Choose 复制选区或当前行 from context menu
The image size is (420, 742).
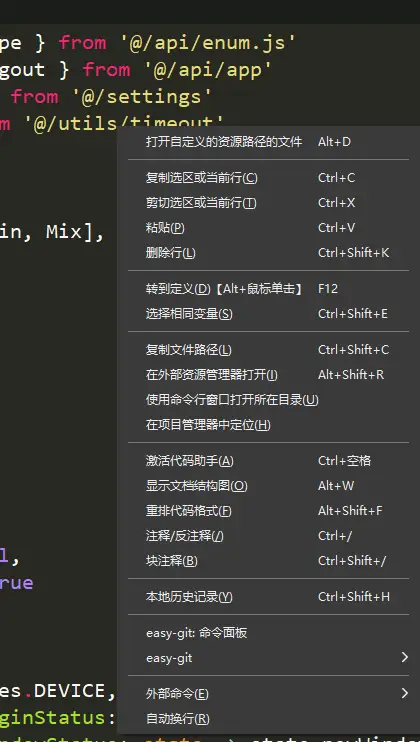click(268, 178)
